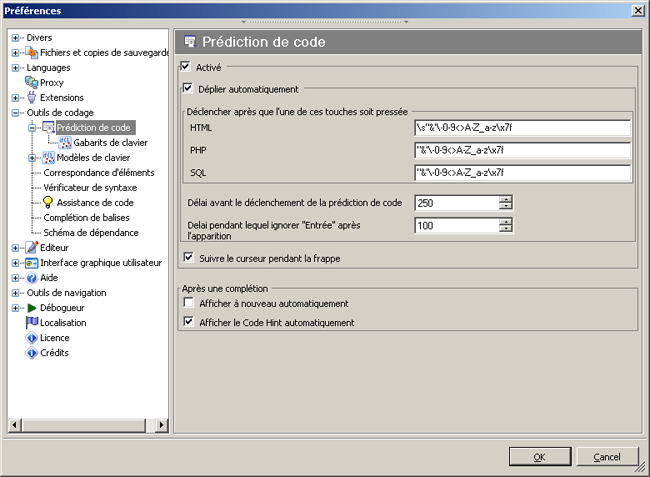Screen dimensions: 650x477
Task: Select Vérificateur de syntaxe in the tree
Action: point(90,187)
